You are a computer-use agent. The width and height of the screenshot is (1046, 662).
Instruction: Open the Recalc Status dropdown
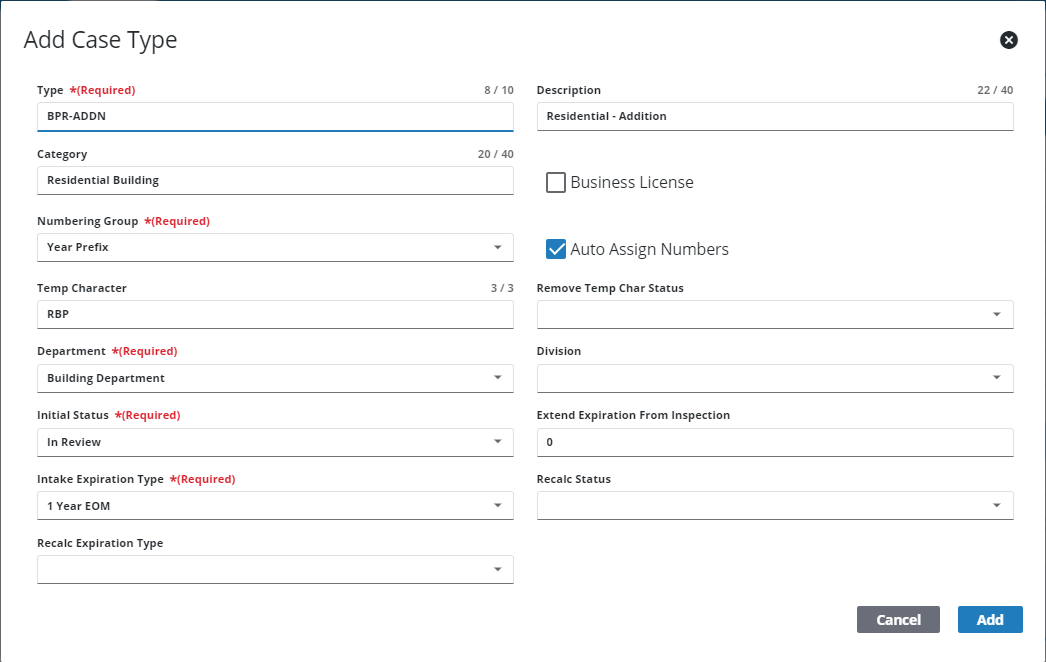775,506
